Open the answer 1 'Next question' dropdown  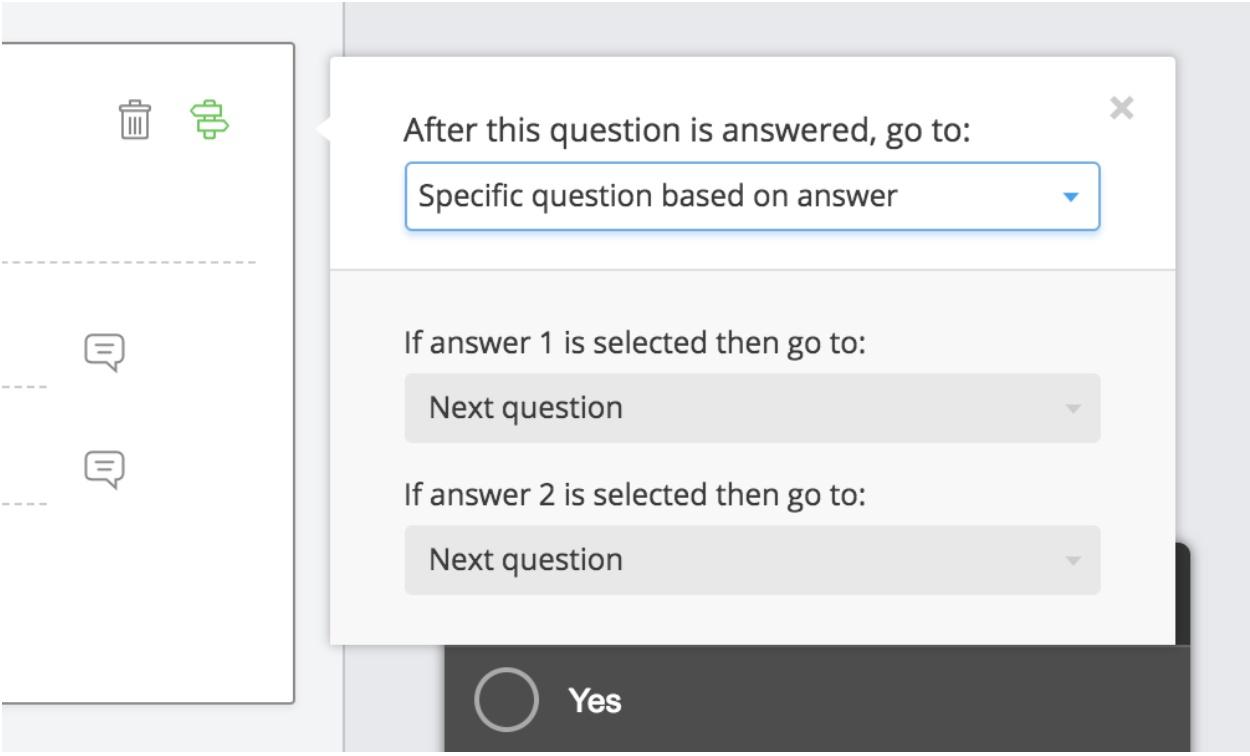(x=752, y=408)
